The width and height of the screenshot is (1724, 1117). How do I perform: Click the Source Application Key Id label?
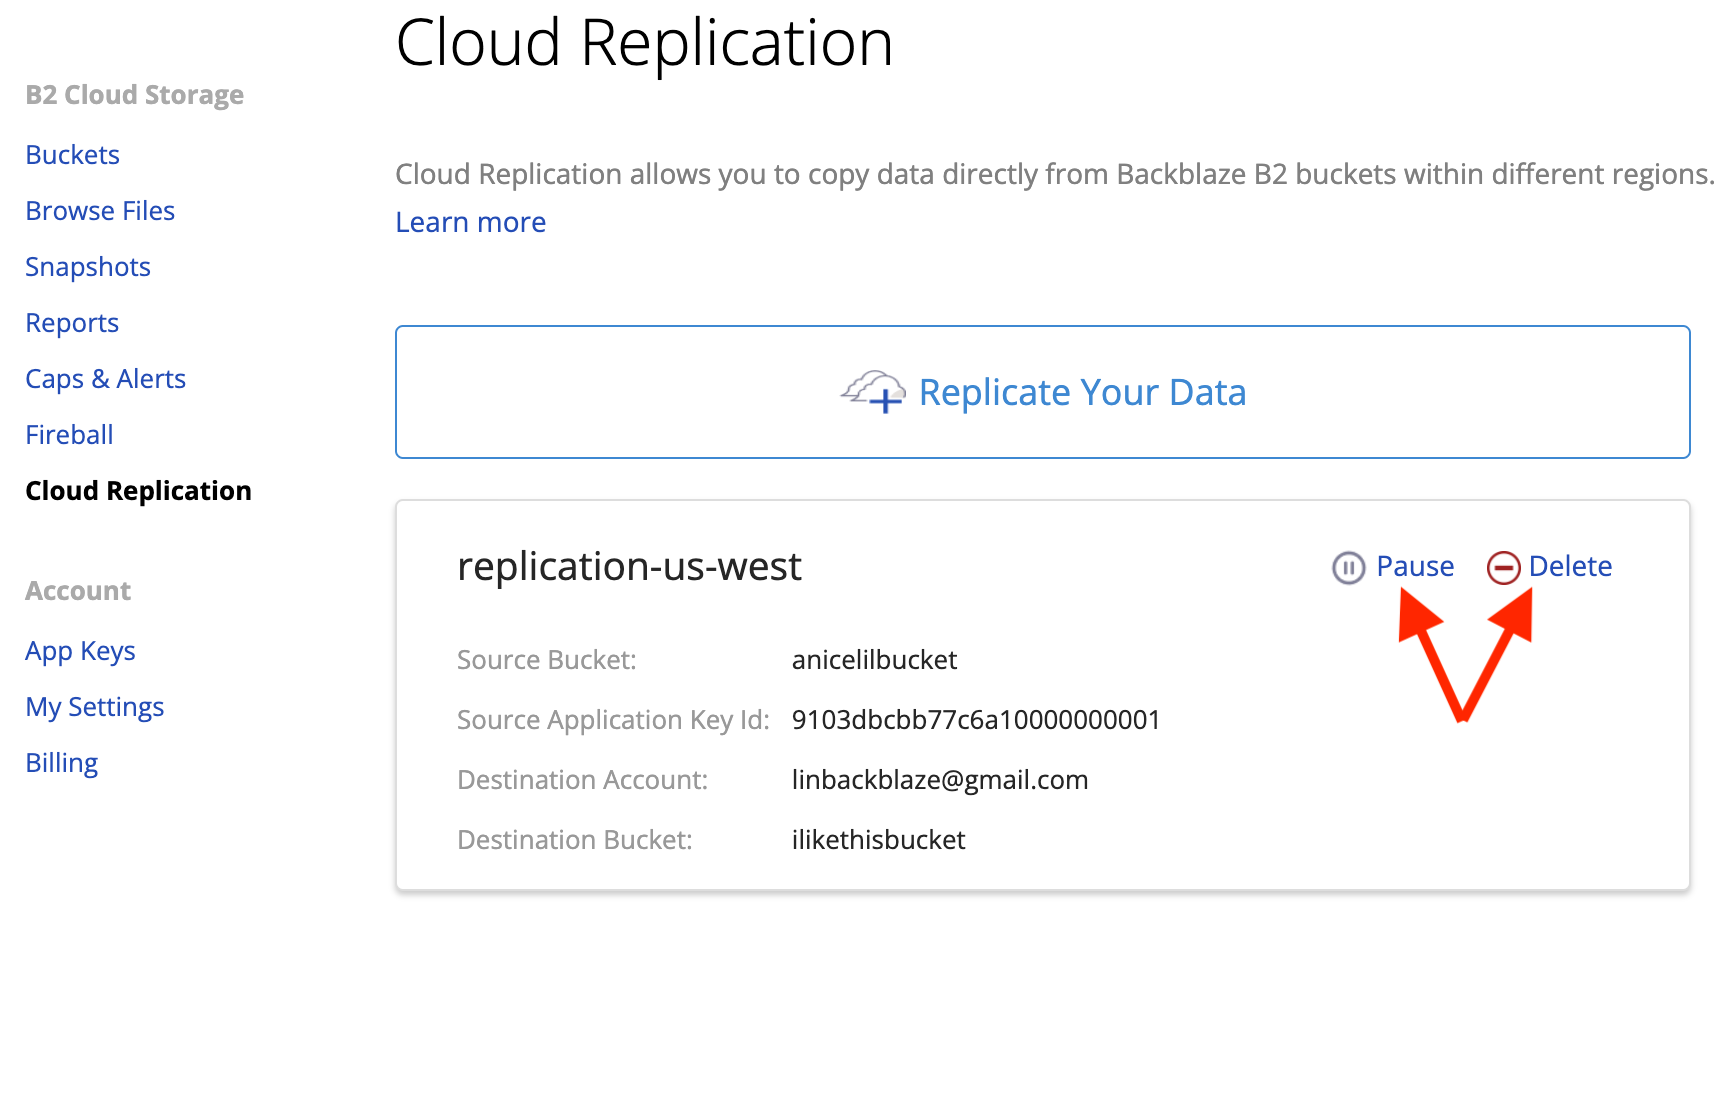613,720
